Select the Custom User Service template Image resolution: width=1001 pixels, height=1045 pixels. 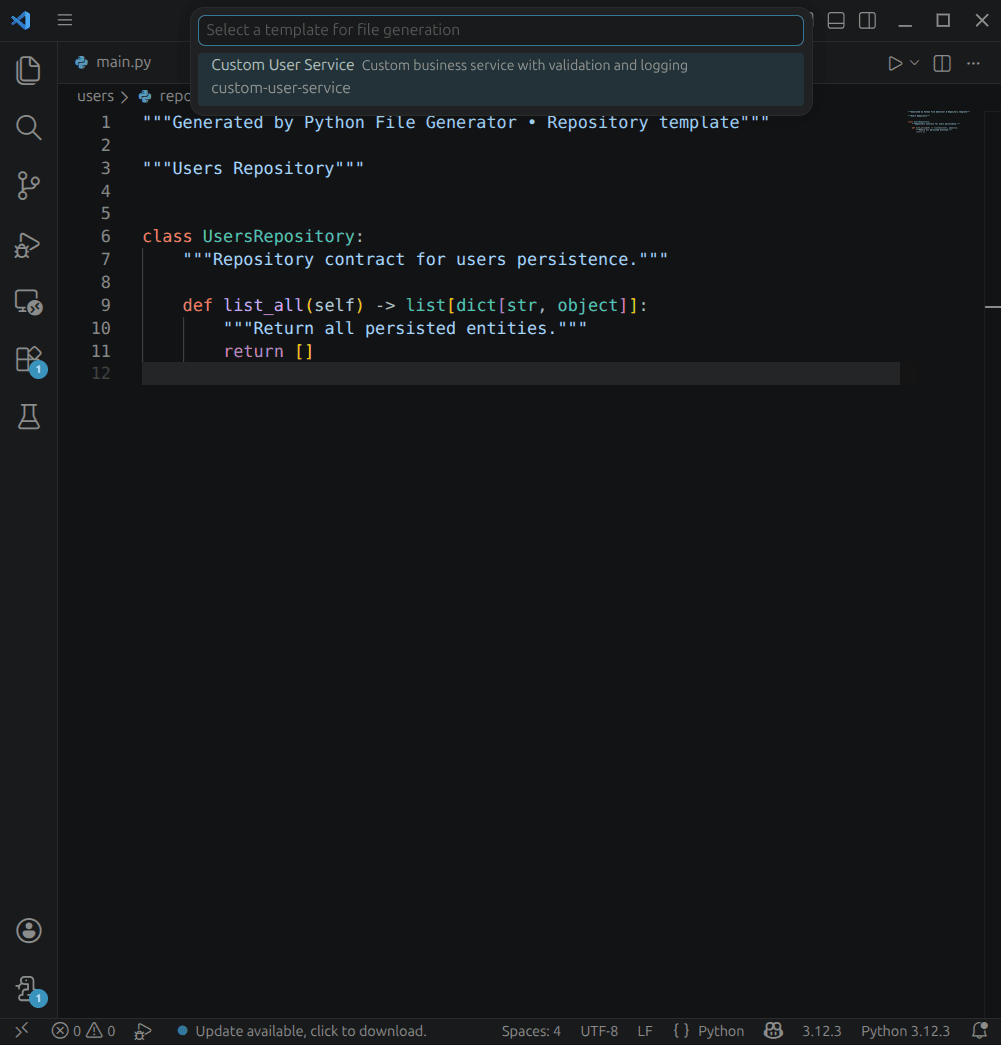coord(500,76)
